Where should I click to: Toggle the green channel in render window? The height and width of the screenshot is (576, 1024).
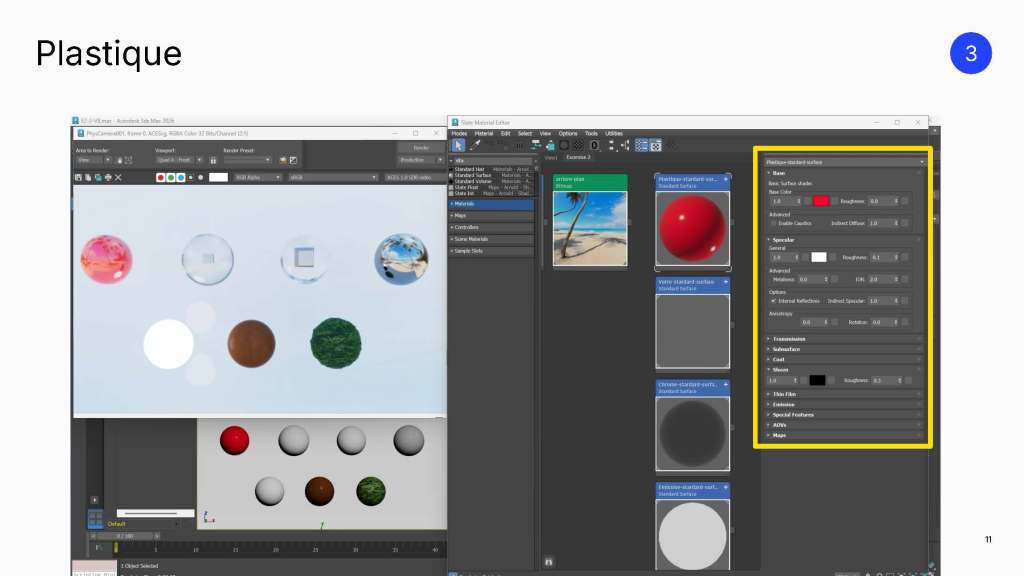click(170, 178)
